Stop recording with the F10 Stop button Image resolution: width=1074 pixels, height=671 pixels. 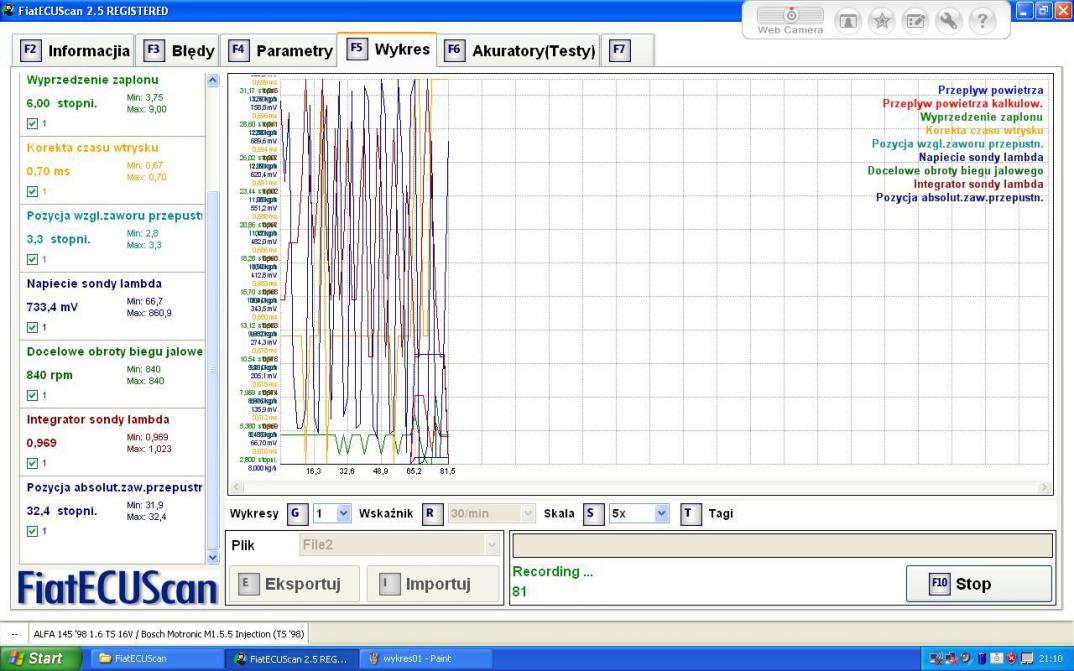pos(979,584)
